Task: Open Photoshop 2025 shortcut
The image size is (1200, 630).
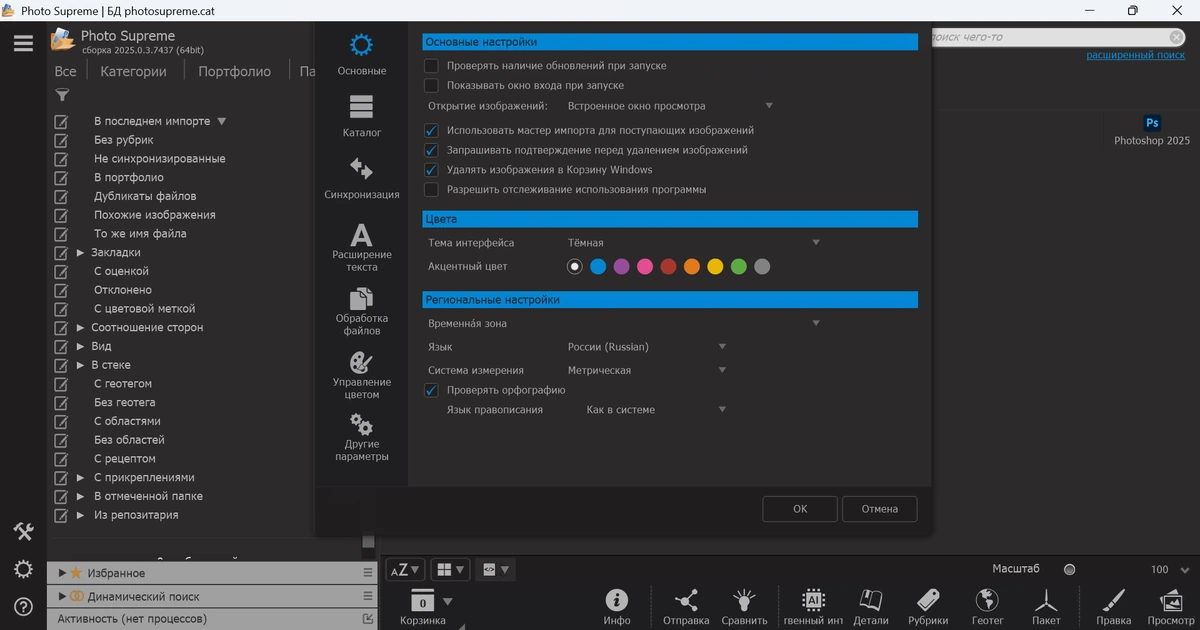Action: tap(1152, 131)
